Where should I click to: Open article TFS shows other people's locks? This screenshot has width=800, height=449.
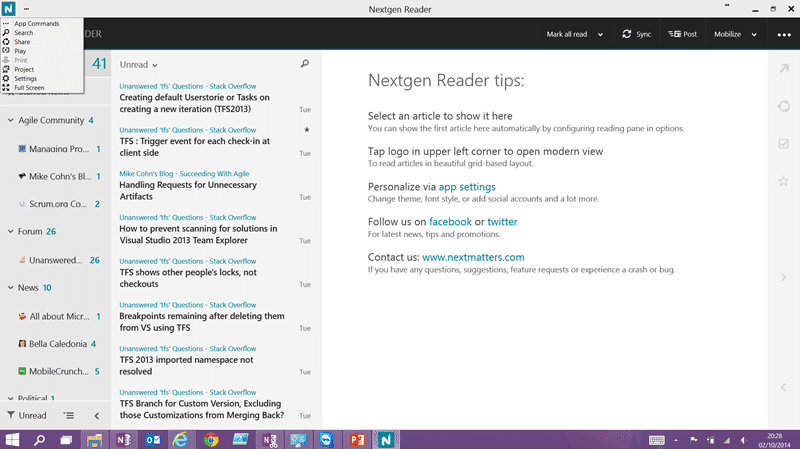[x=188, y=278]
